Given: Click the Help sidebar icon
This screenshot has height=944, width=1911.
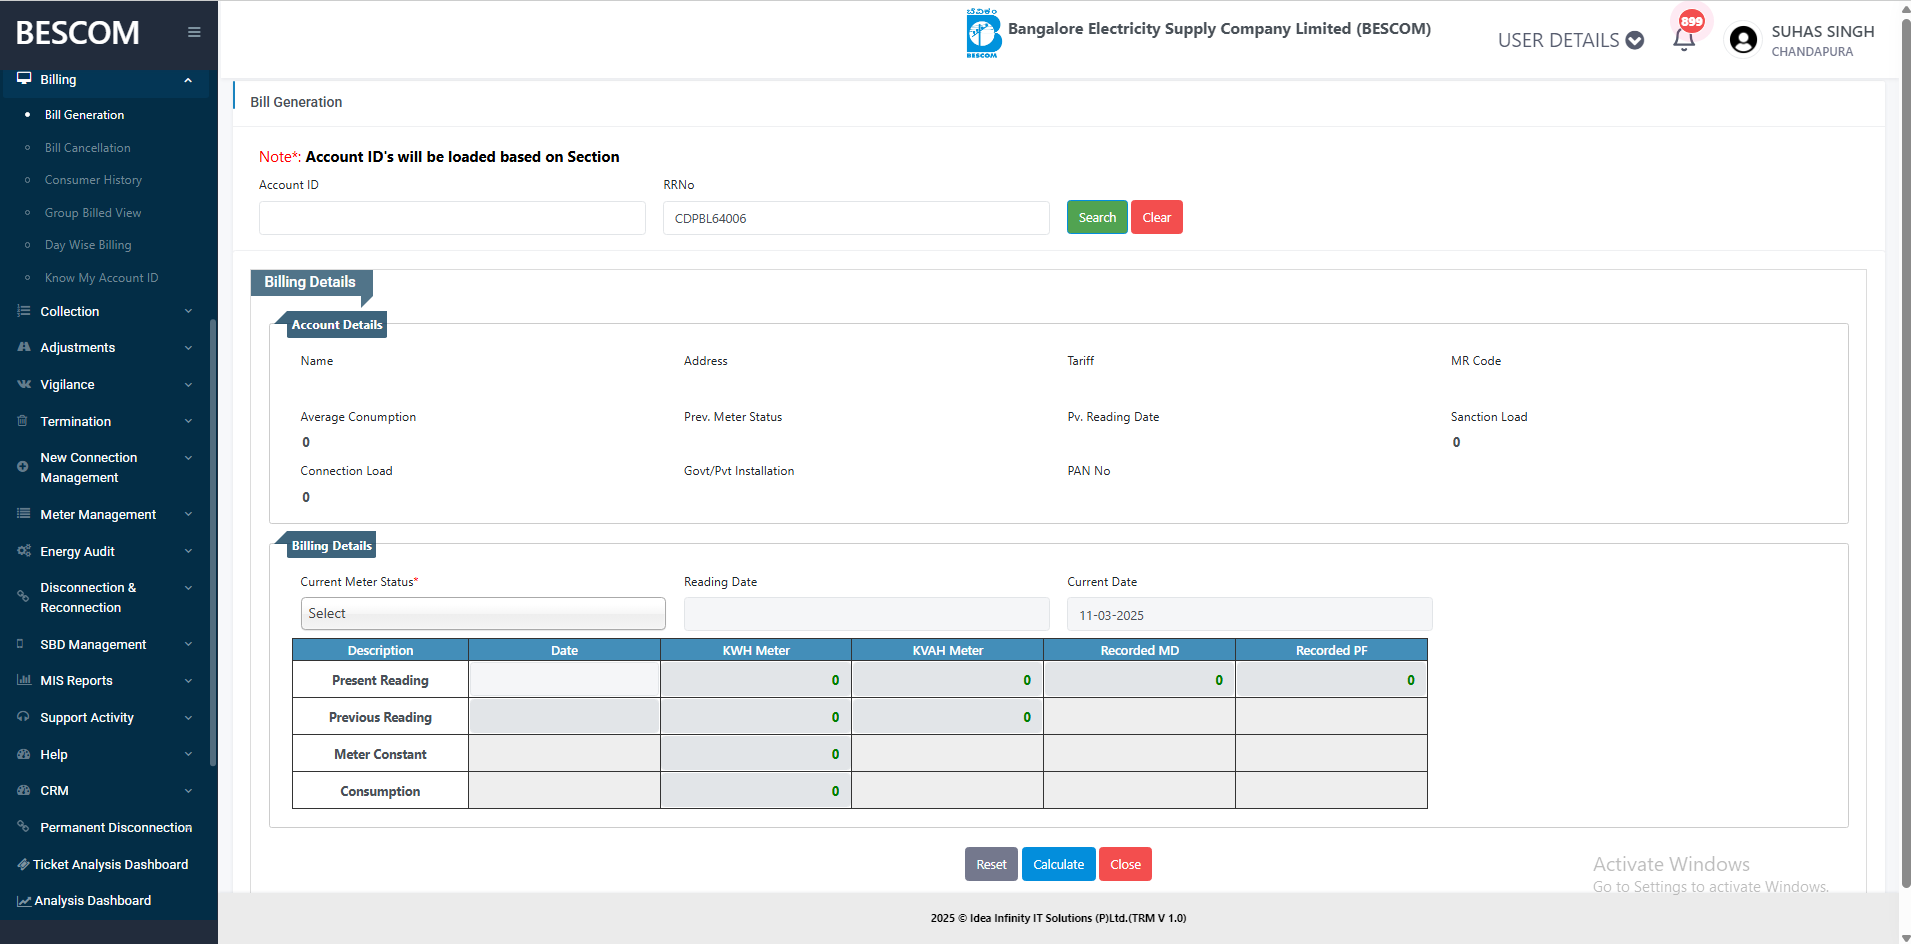Looking at the screenshot, I should (x=24, y=754).
